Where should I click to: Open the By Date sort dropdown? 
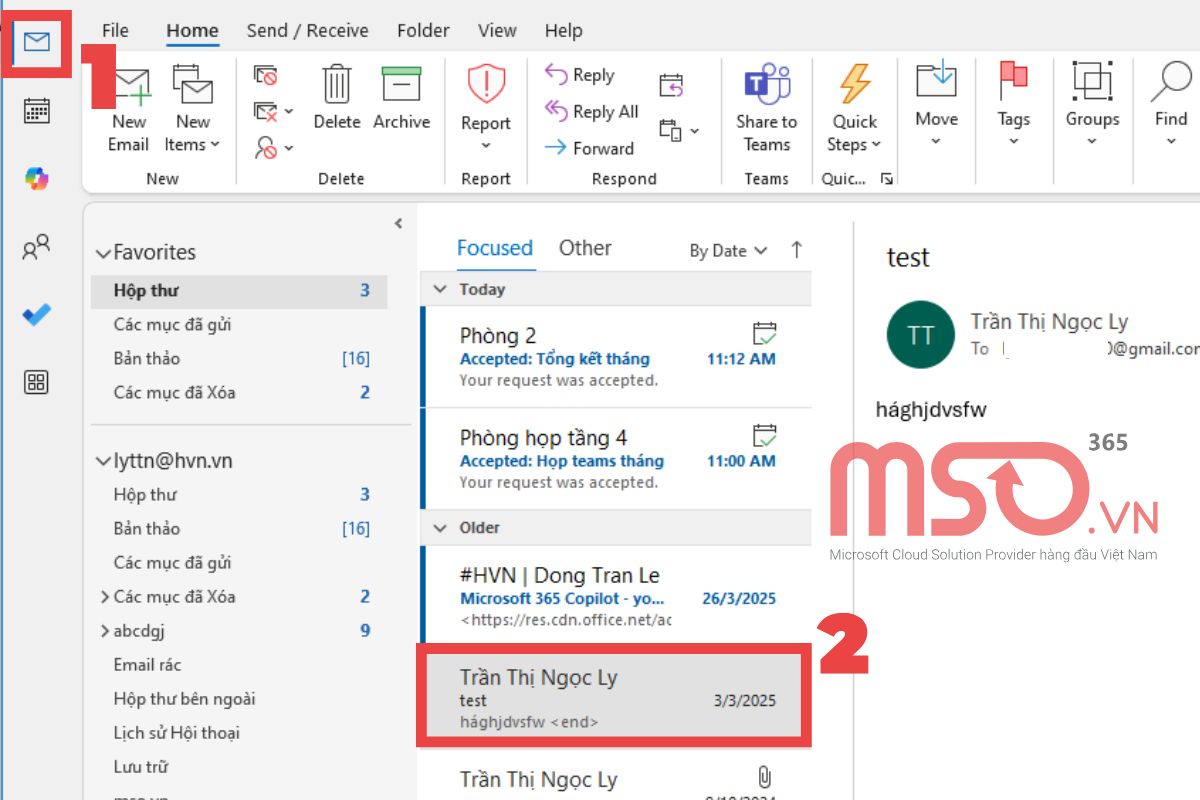(728, 251)
